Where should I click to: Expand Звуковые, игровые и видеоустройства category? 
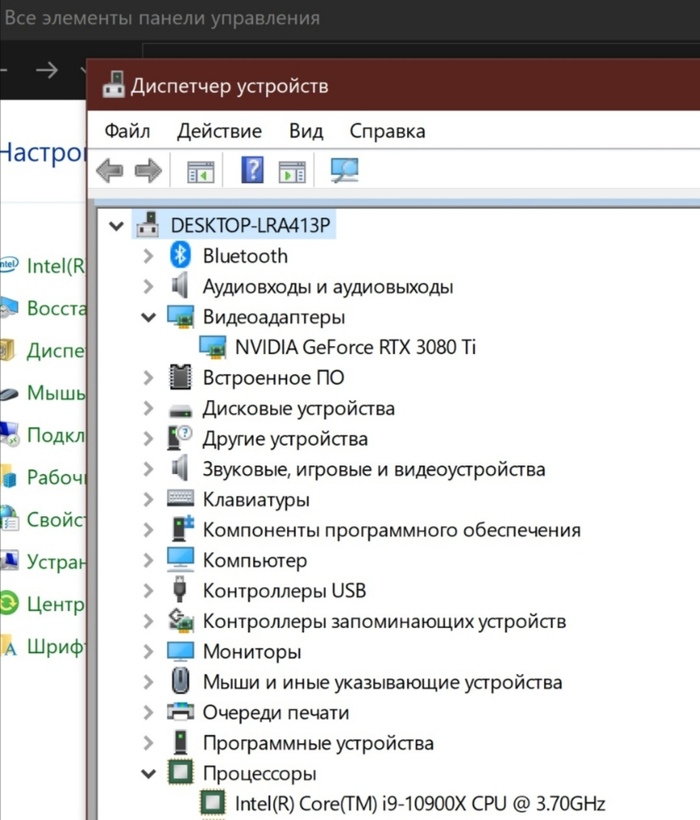(x=148, y=469)
